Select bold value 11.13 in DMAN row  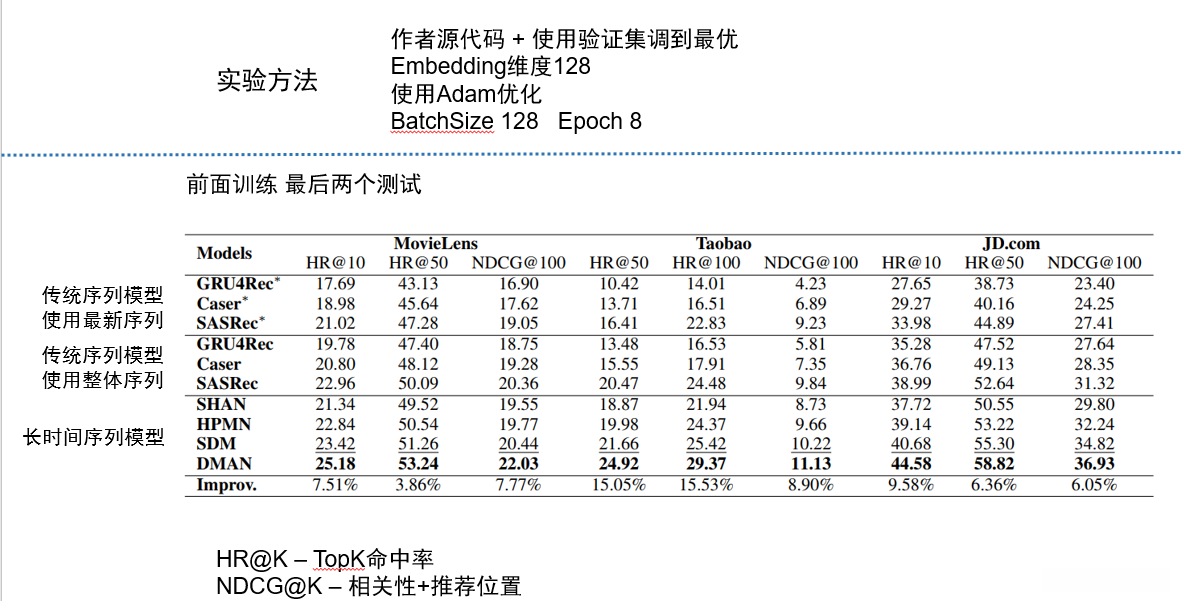click(811, 463)
